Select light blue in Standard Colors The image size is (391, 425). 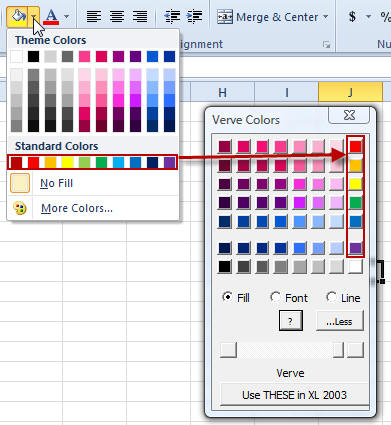[119, 162]
